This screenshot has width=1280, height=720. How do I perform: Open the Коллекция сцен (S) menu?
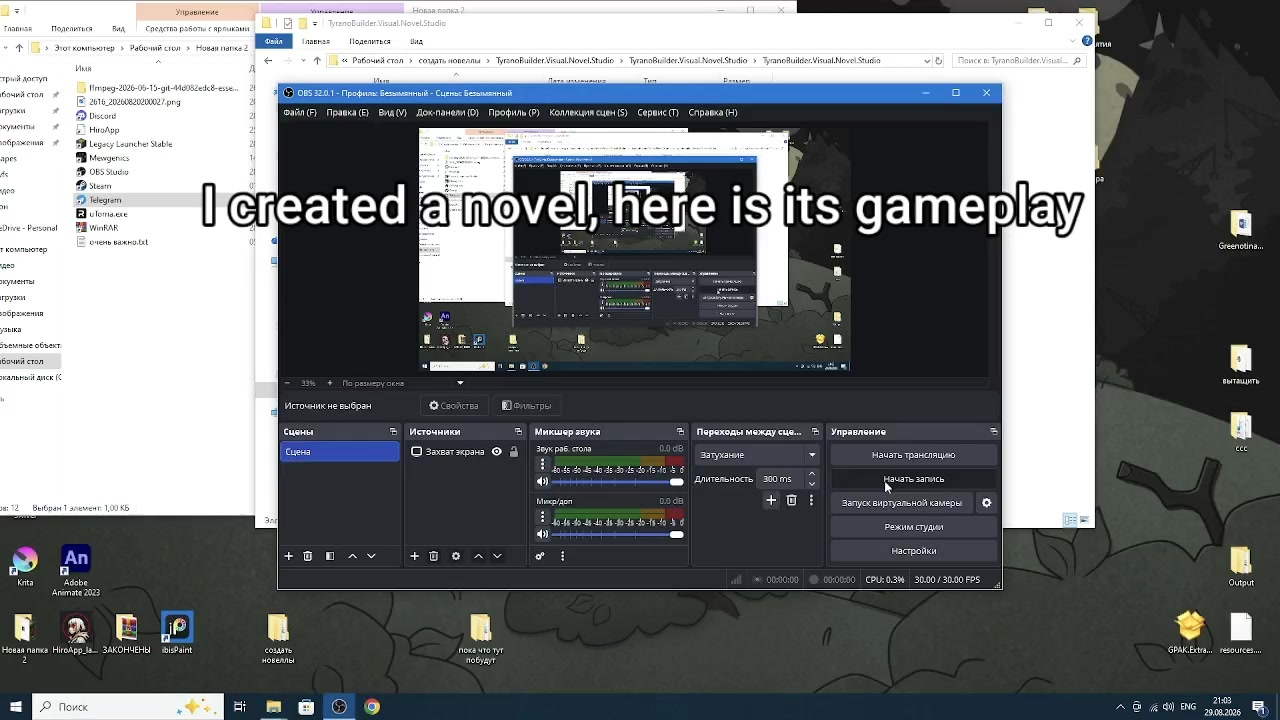pos(588,113)
